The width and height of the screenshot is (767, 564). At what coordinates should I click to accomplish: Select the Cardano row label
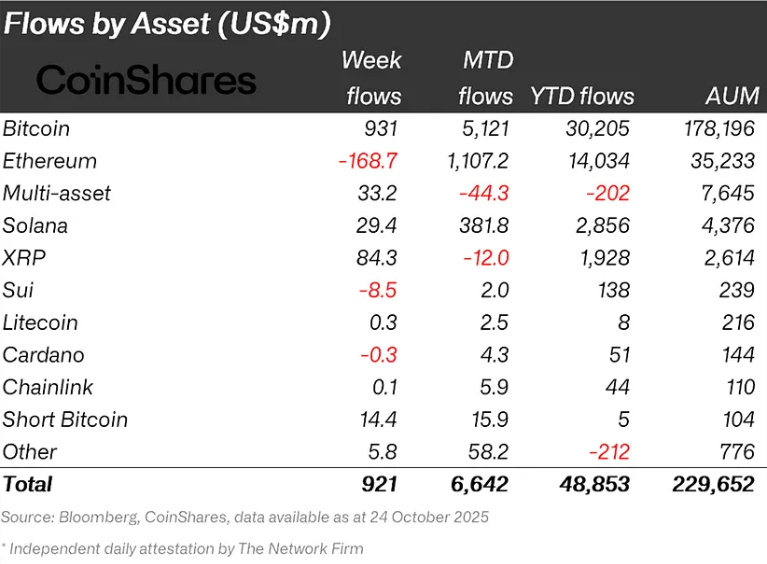(43, 355)
